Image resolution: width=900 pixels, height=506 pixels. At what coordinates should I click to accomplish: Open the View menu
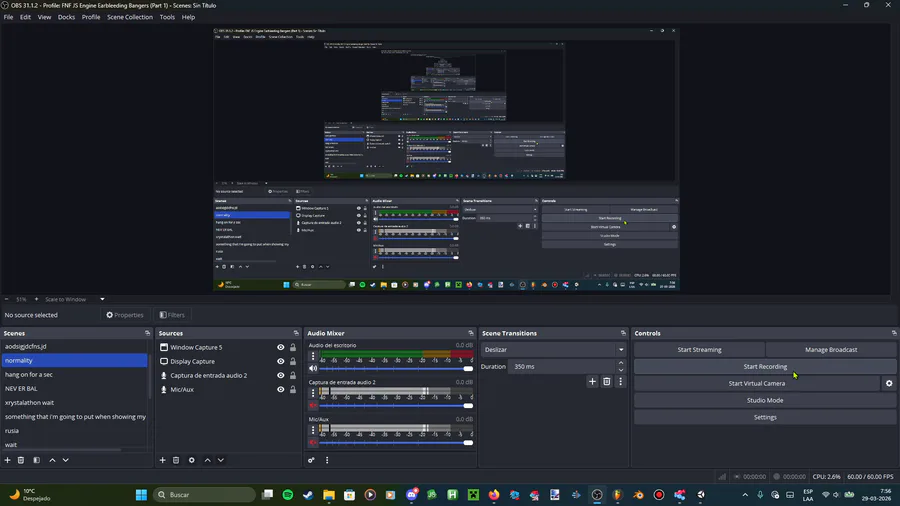[44, 17]
